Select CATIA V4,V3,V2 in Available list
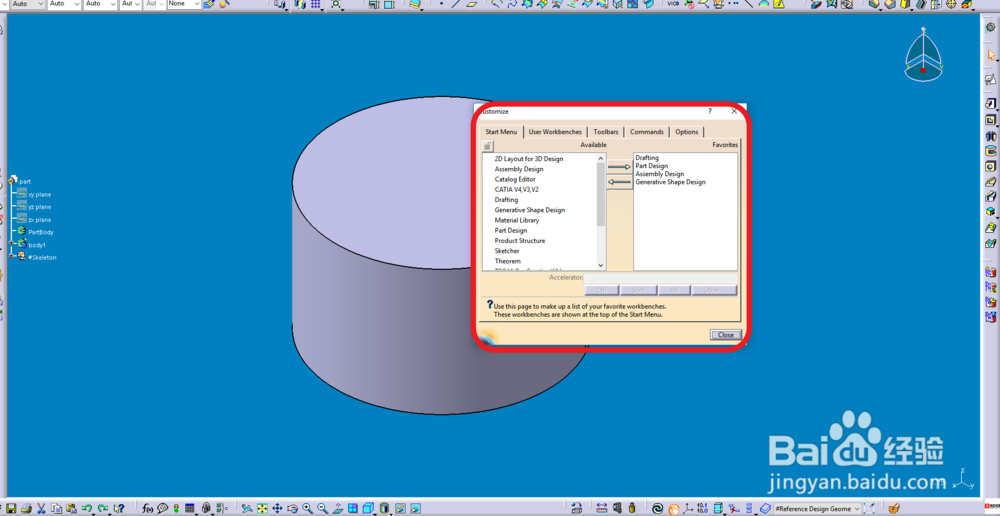This screenshot has height=516, width=1000. pos(517,189)
